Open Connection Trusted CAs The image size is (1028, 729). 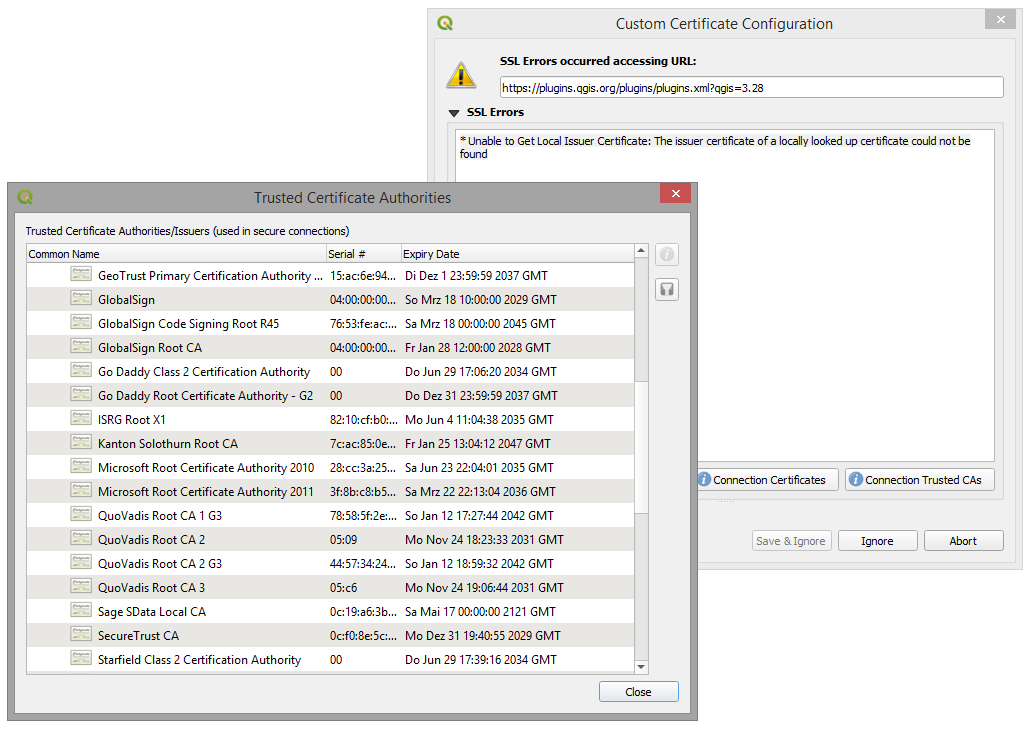tap(919, 479)
